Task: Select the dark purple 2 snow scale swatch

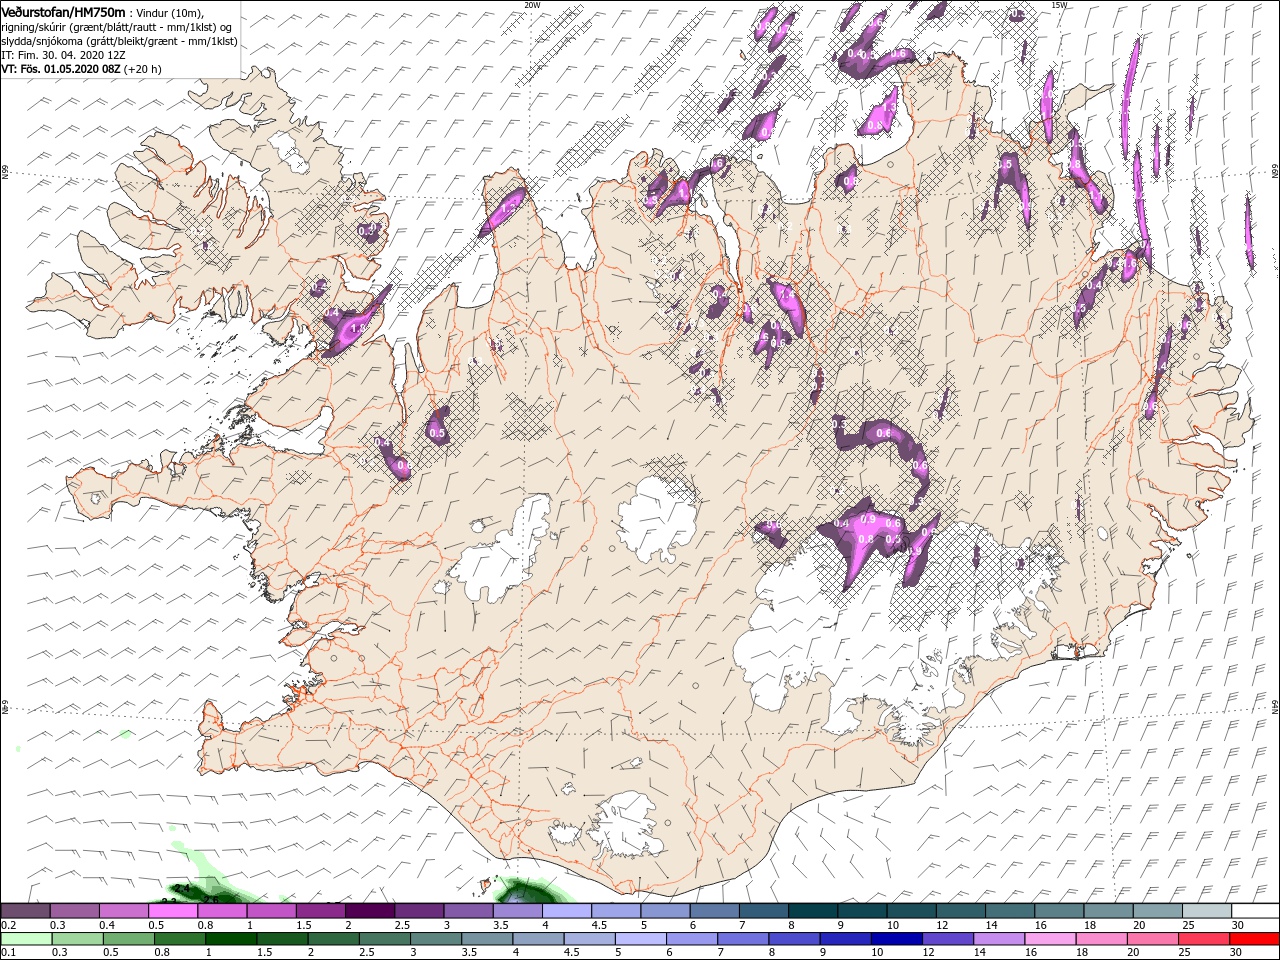Action: click(369, 910)
